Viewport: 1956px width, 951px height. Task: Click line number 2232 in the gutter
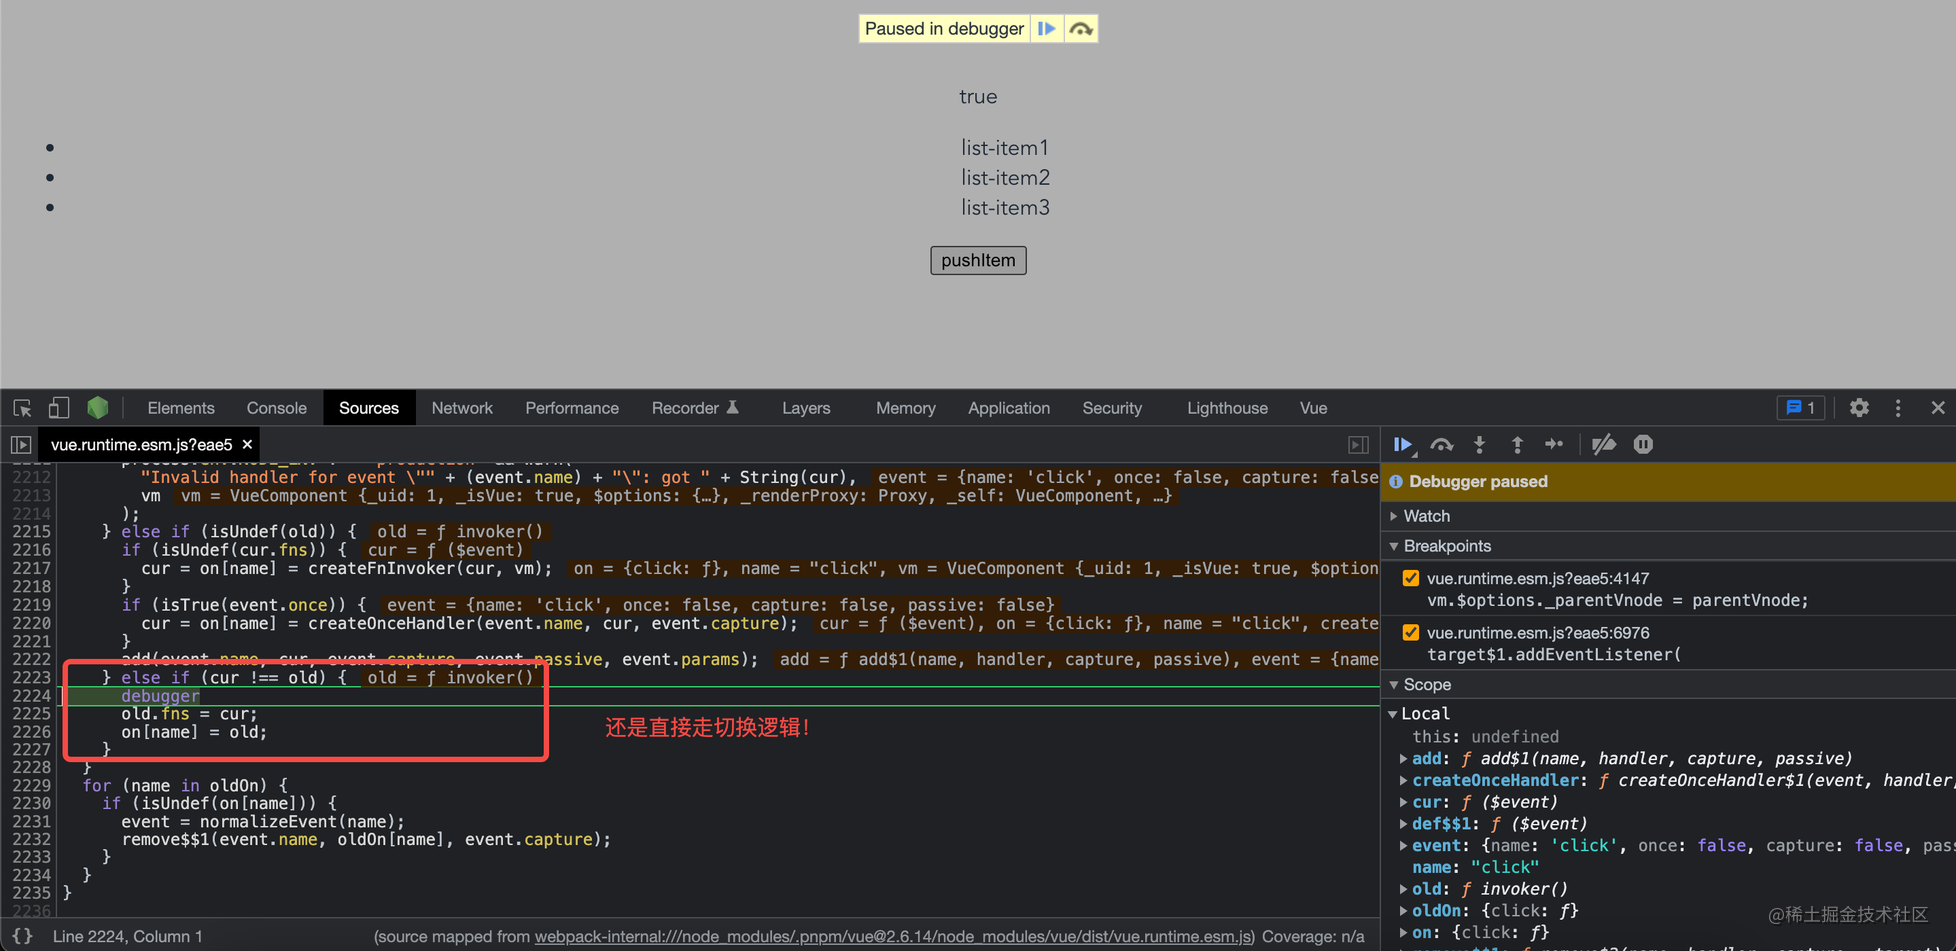click(30, 840)
